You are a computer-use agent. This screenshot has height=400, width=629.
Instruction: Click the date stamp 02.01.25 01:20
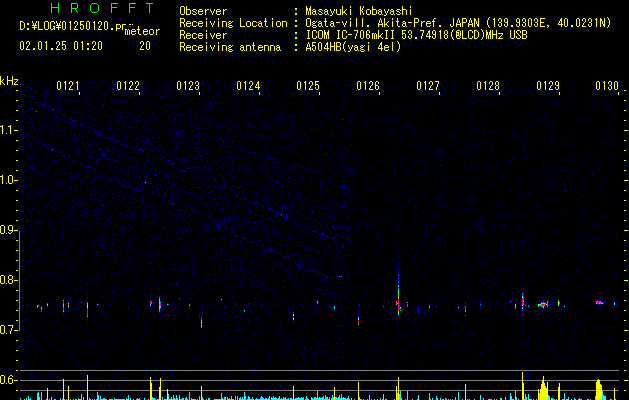click(x=61, y=46)
